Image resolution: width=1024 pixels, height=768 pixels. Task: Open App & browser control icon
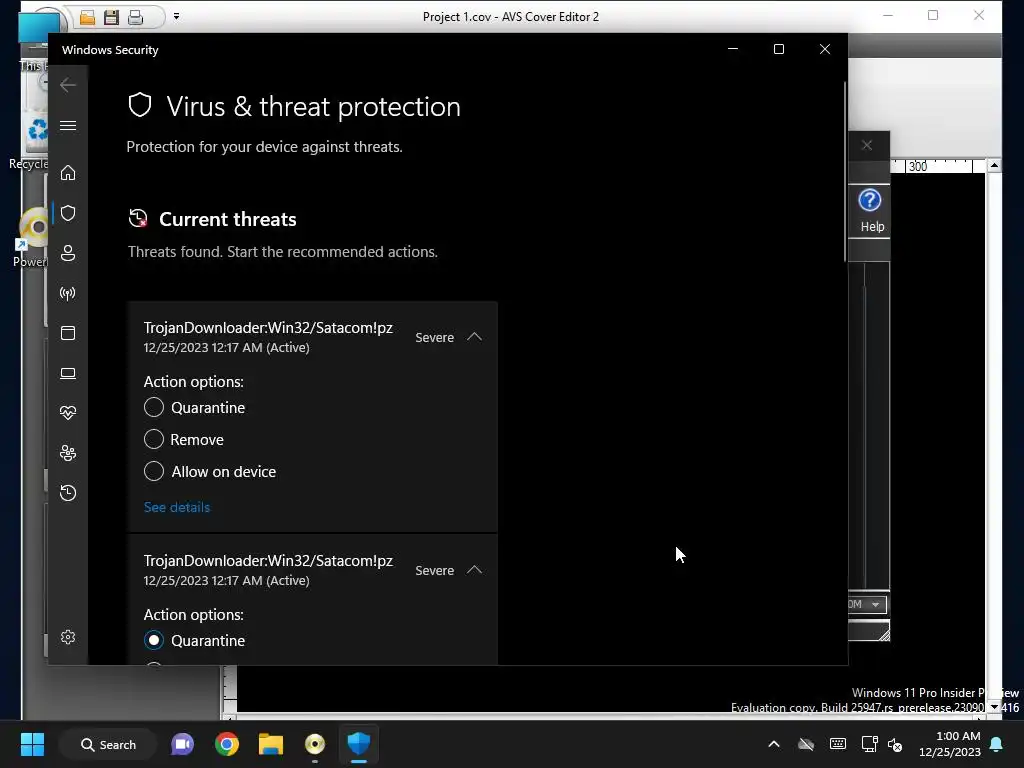click(68, 333)
